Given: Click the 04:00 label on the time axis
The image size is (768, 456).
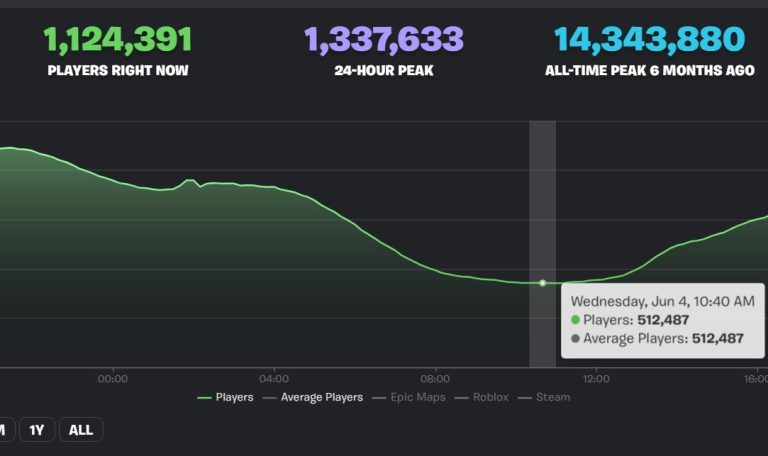Looking at the screenshot, I should point(274,378).
